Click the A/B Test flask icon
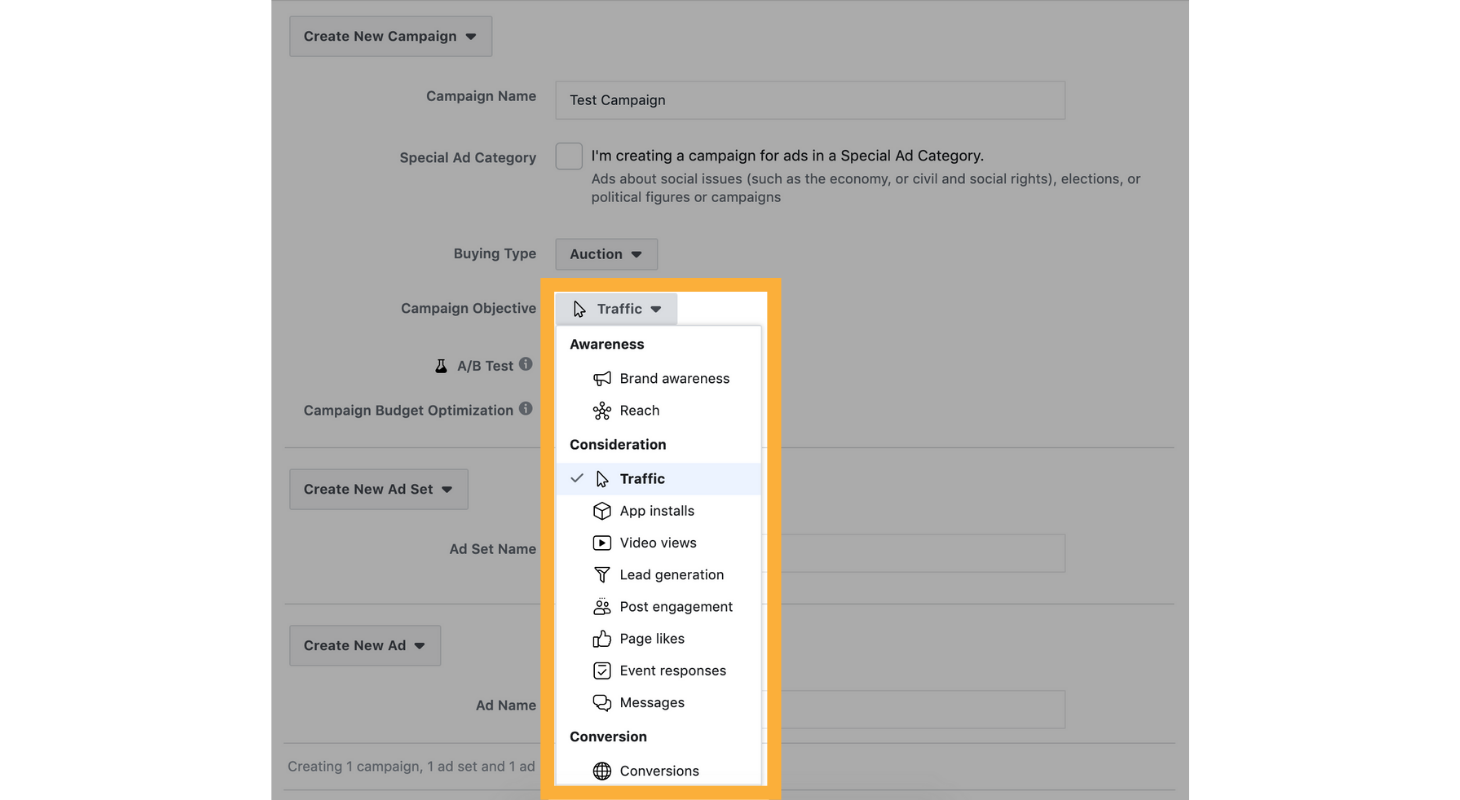The image size is (1460, 800). [441, 365]
